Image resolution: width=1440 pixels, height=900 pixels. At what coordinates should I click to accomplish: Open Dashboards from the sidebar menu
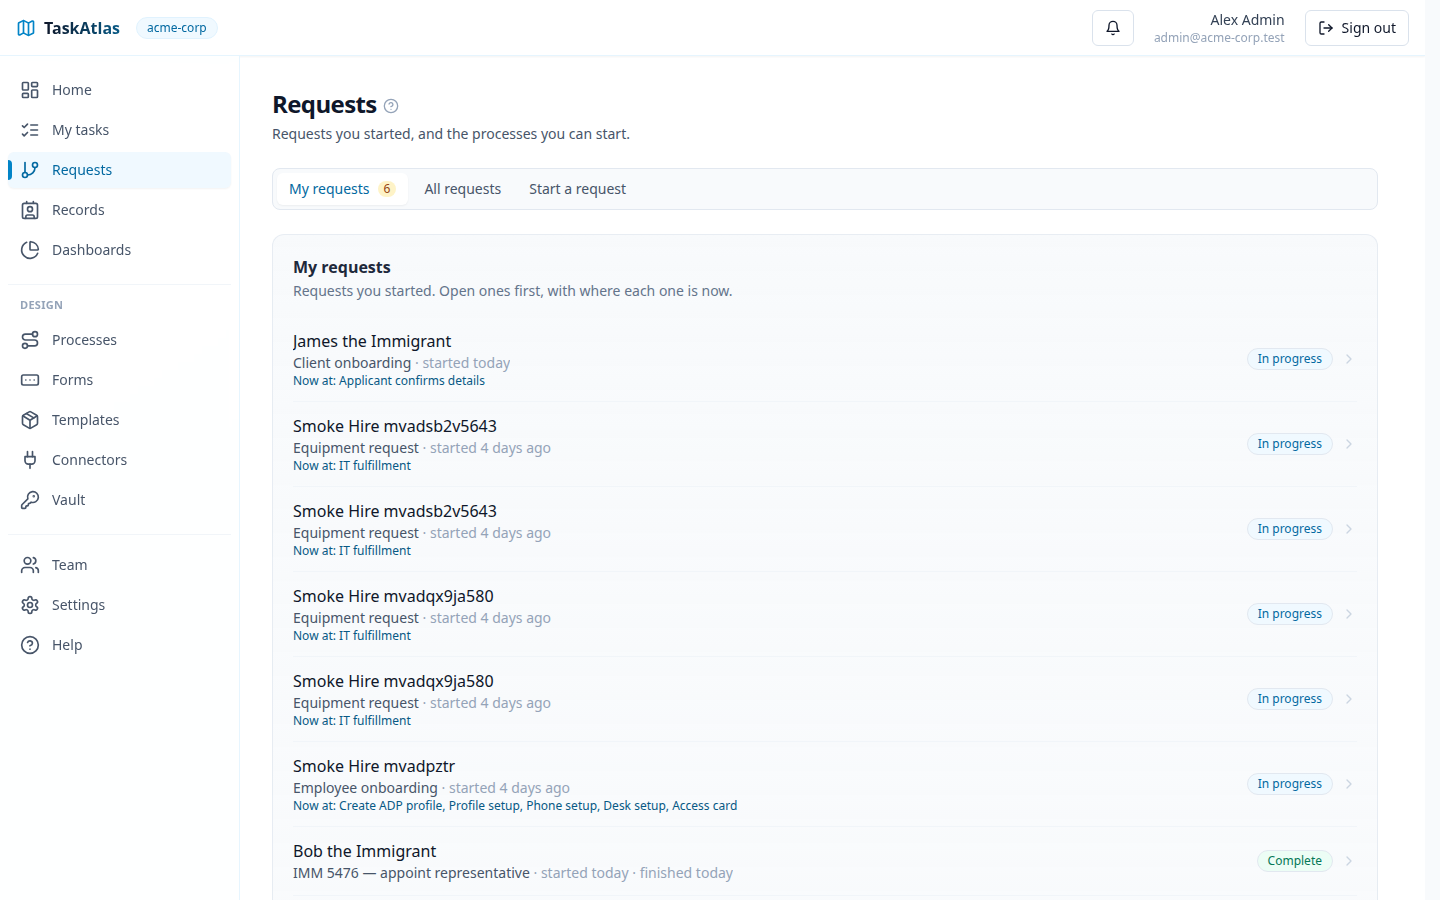pyautogui.click(x=120, y=250)
